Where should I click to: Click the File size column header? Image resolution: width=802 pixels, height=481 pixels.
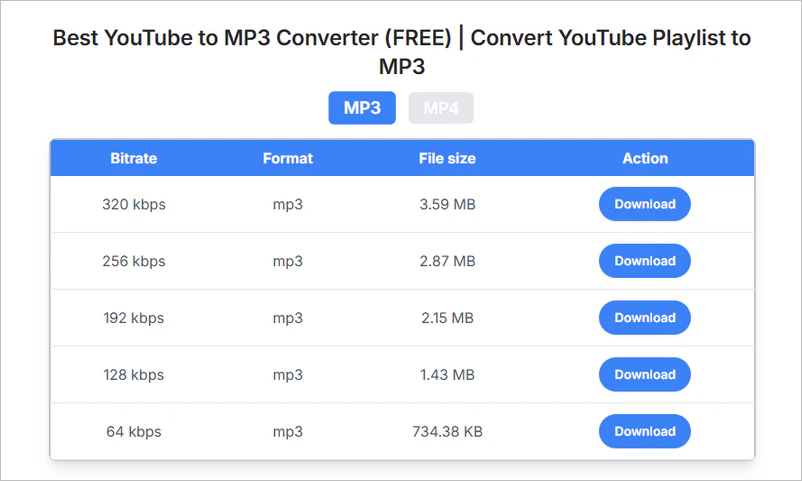pyautogui.click(x=447, y=159)
